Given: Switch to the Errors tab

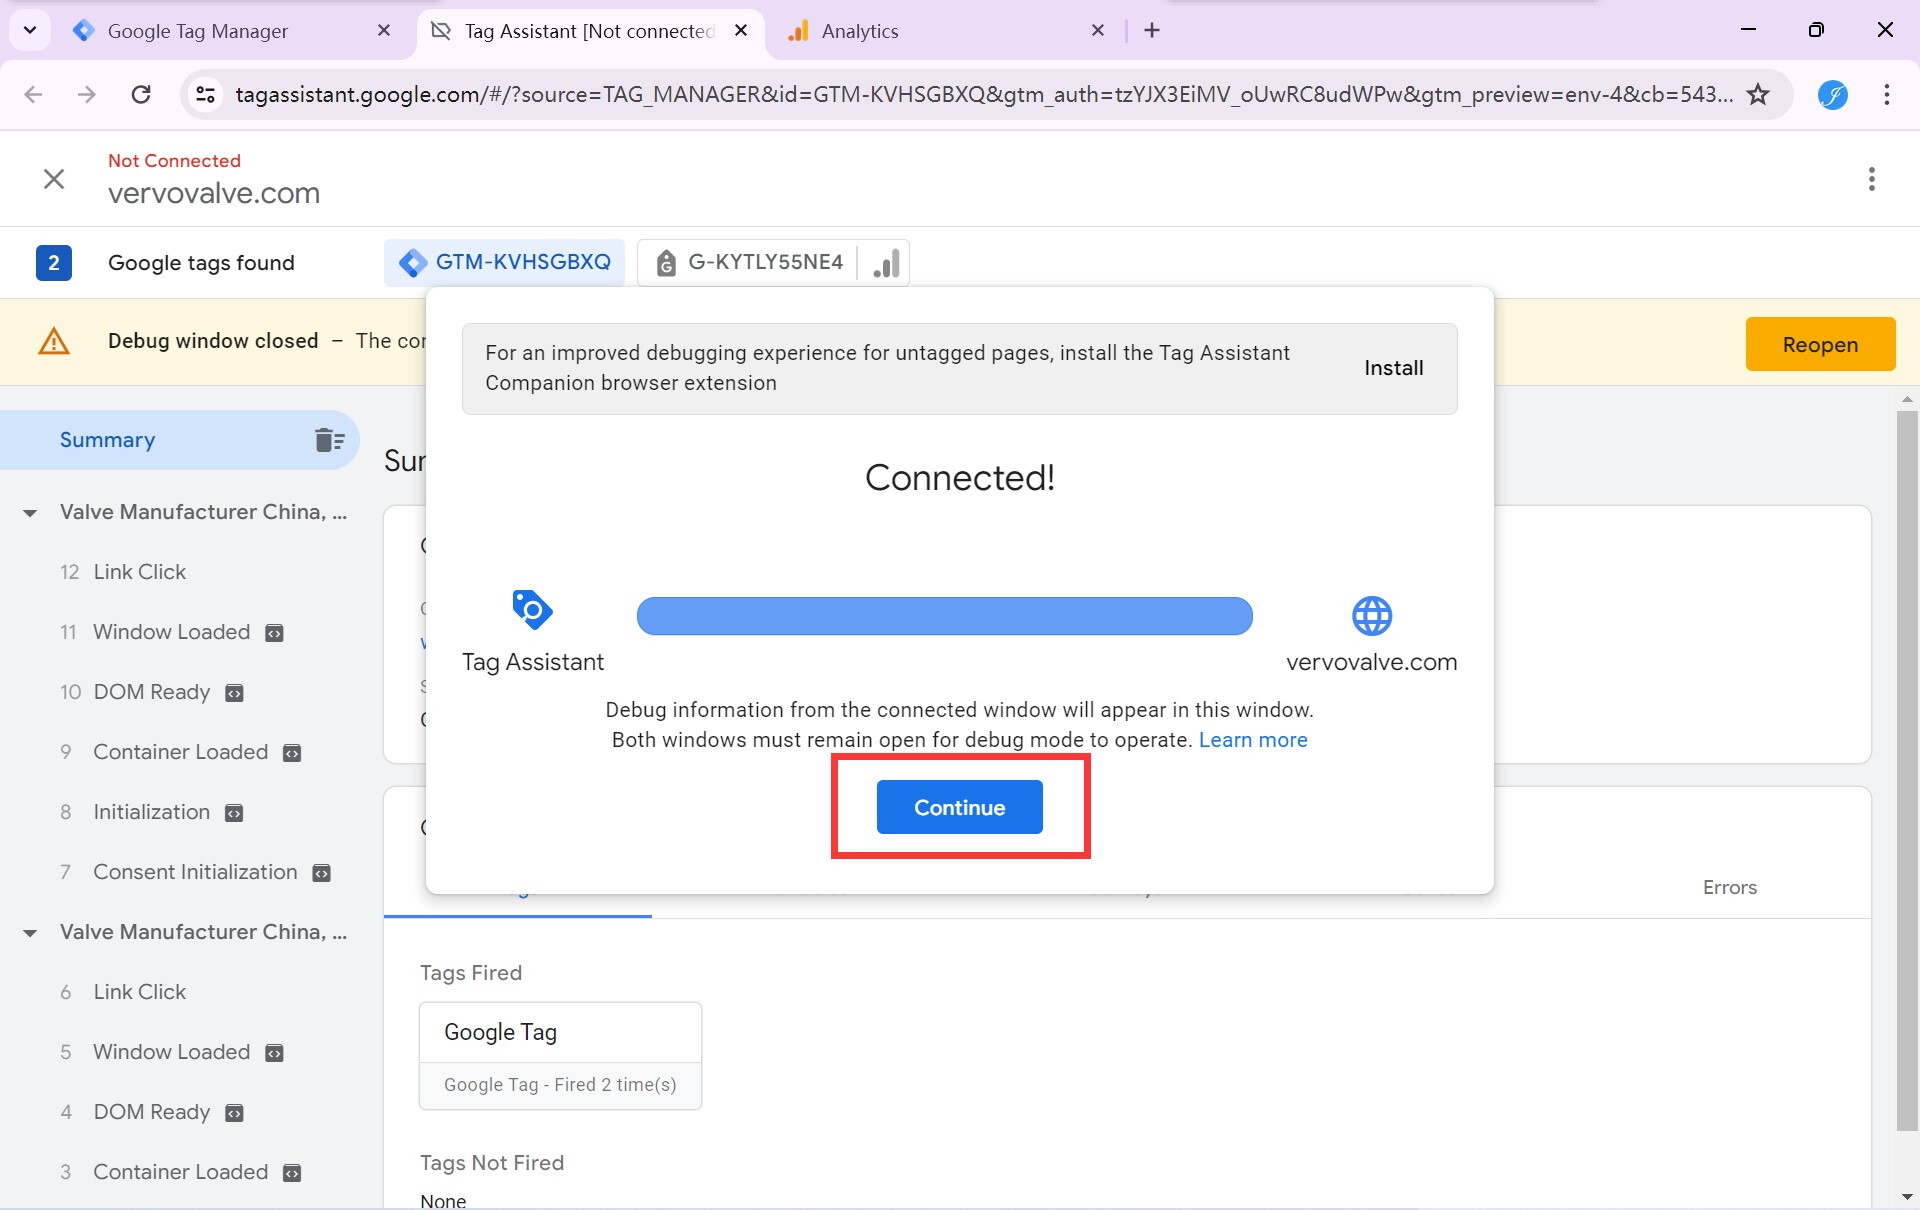Looking at the screenshot, I should [x=1729, y=887].
